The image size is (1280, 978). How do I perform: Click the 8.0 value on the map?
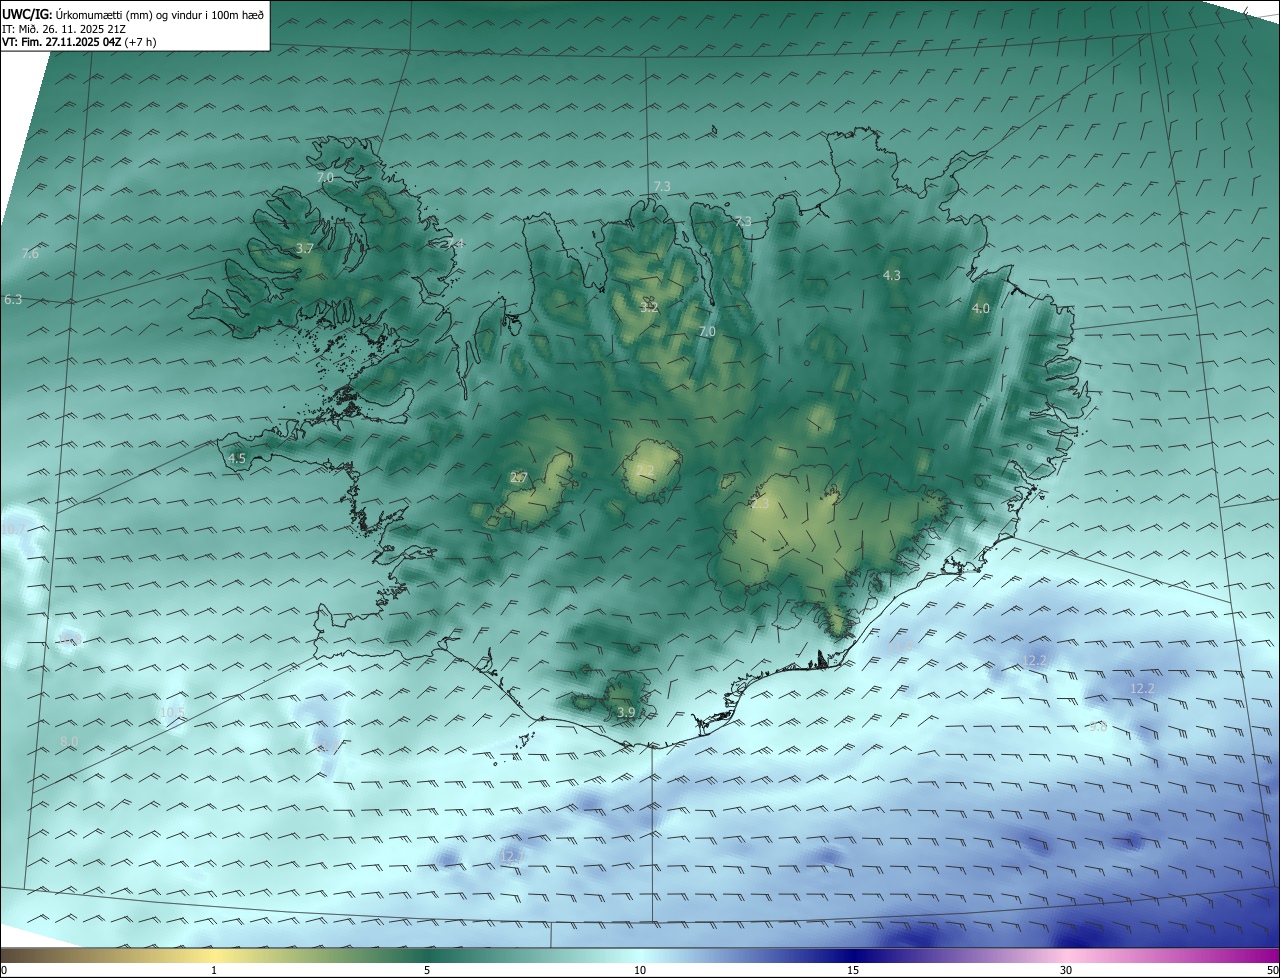[69, 741]
